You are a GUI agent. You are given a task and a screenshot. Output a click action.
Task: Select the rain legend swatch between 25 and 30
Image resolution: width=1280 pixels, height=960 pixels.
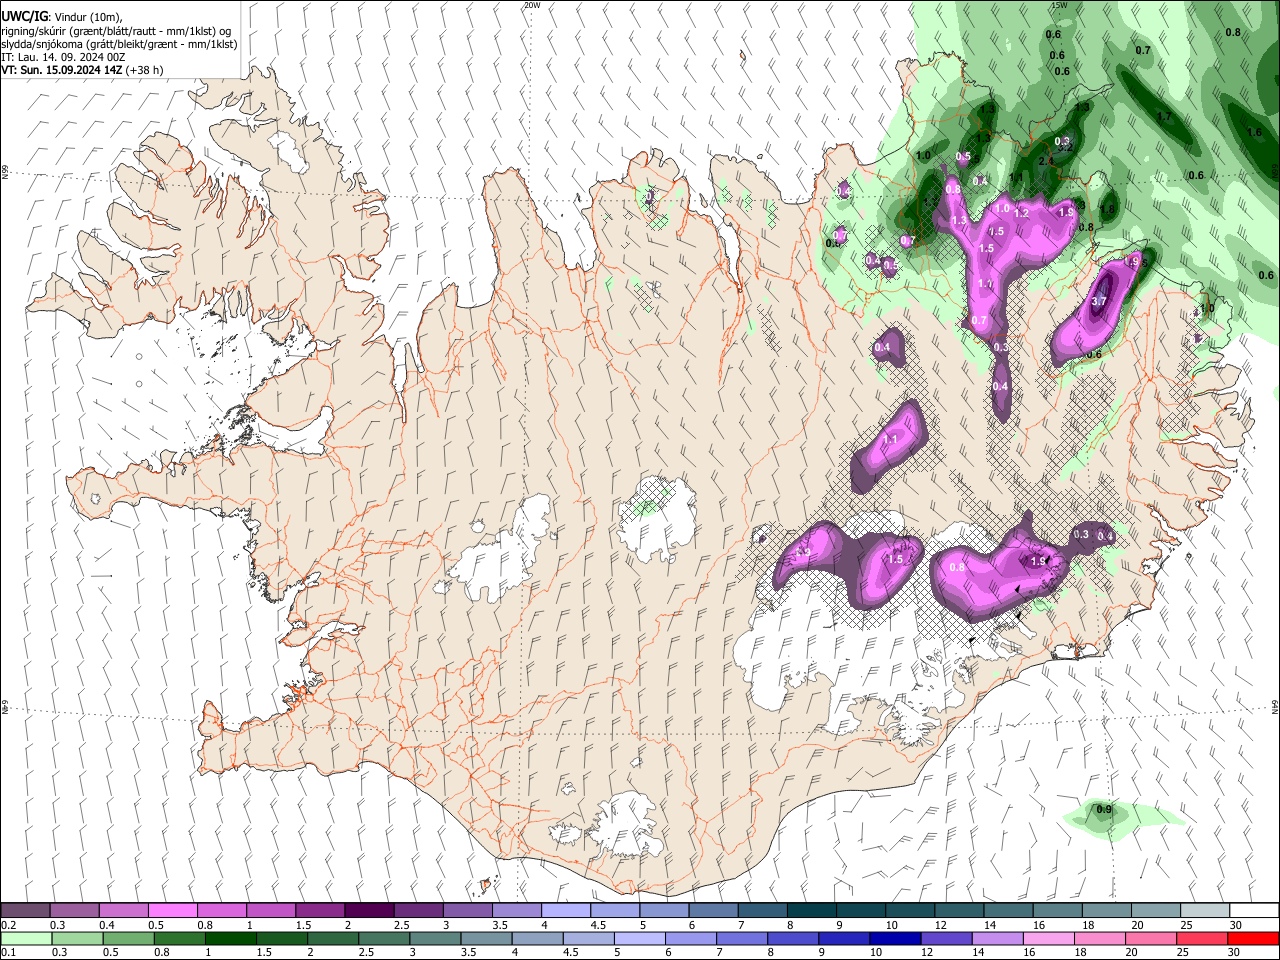tap(1201, 938)
